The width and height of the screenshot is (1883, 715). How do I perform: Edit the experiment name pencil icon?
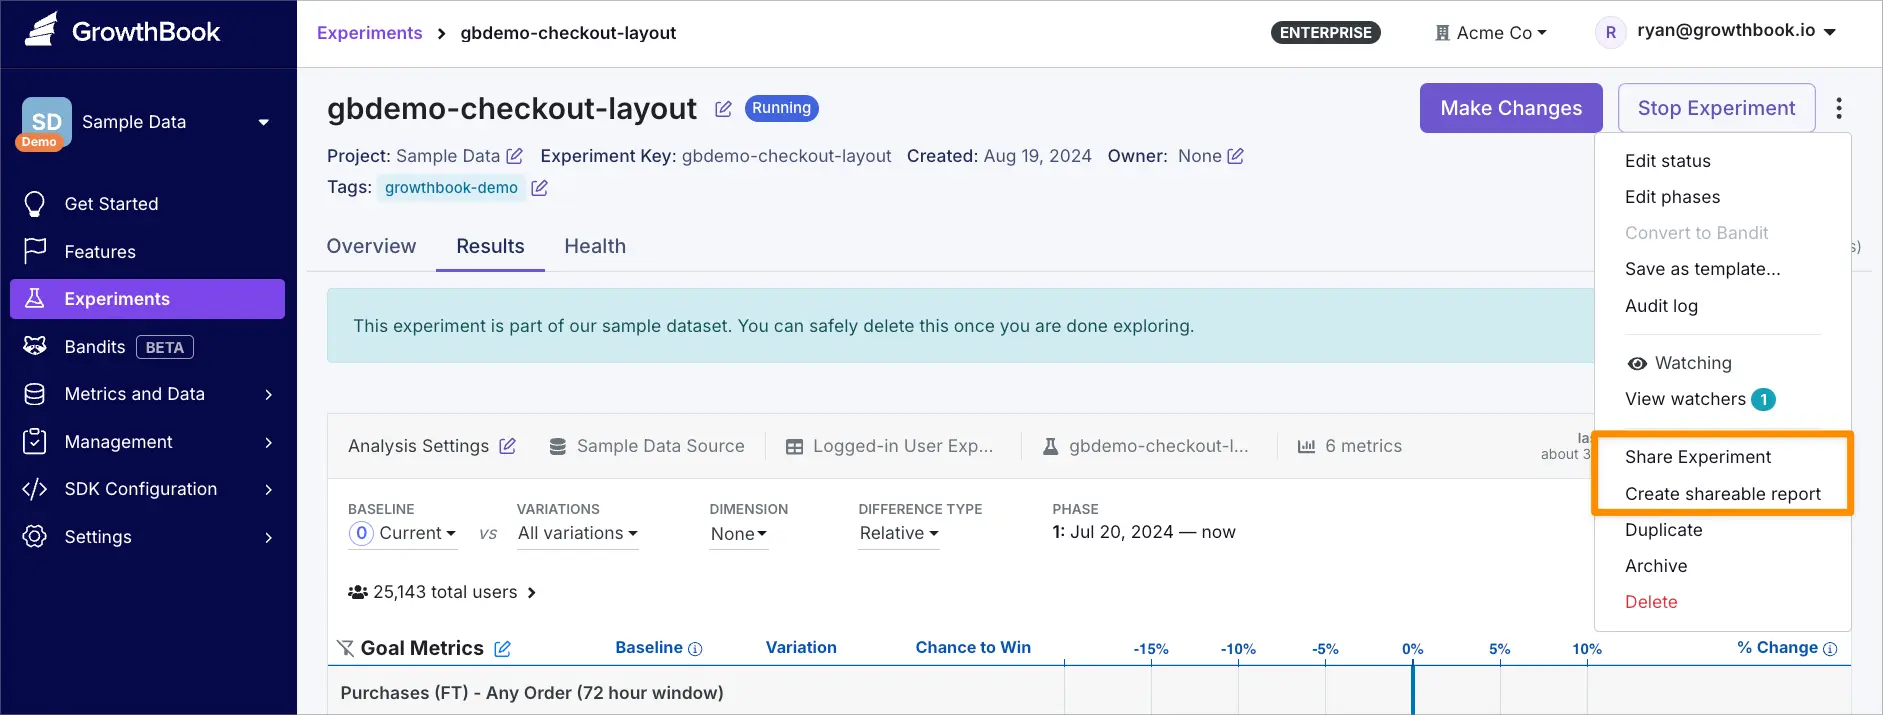pos(723,109)
